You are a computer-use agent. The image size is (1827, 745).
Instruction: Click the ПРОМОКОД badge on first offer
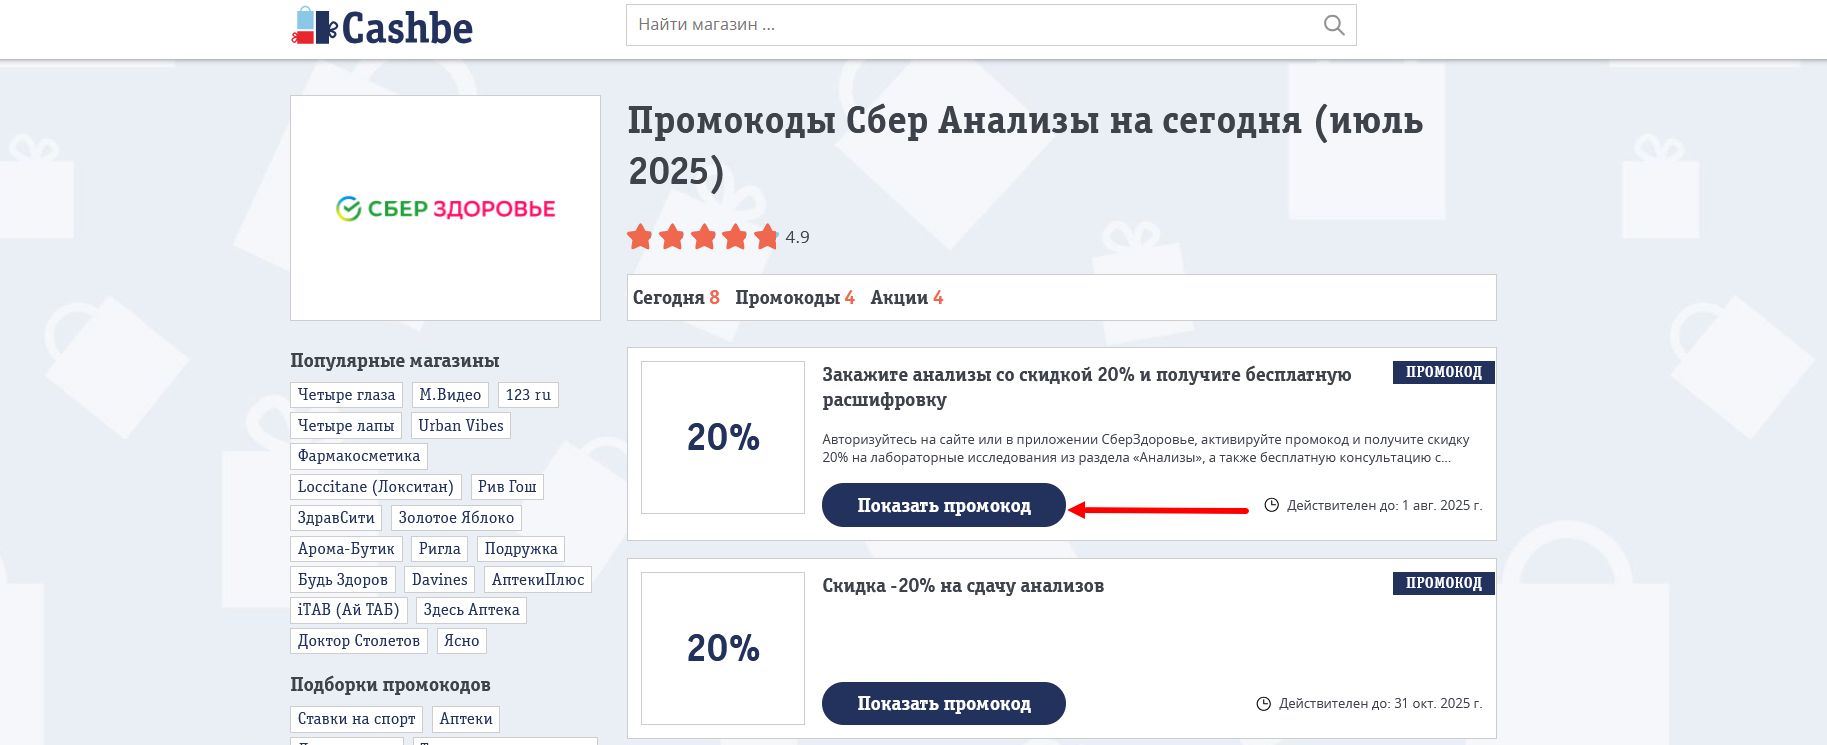(x=1444, y=372)
